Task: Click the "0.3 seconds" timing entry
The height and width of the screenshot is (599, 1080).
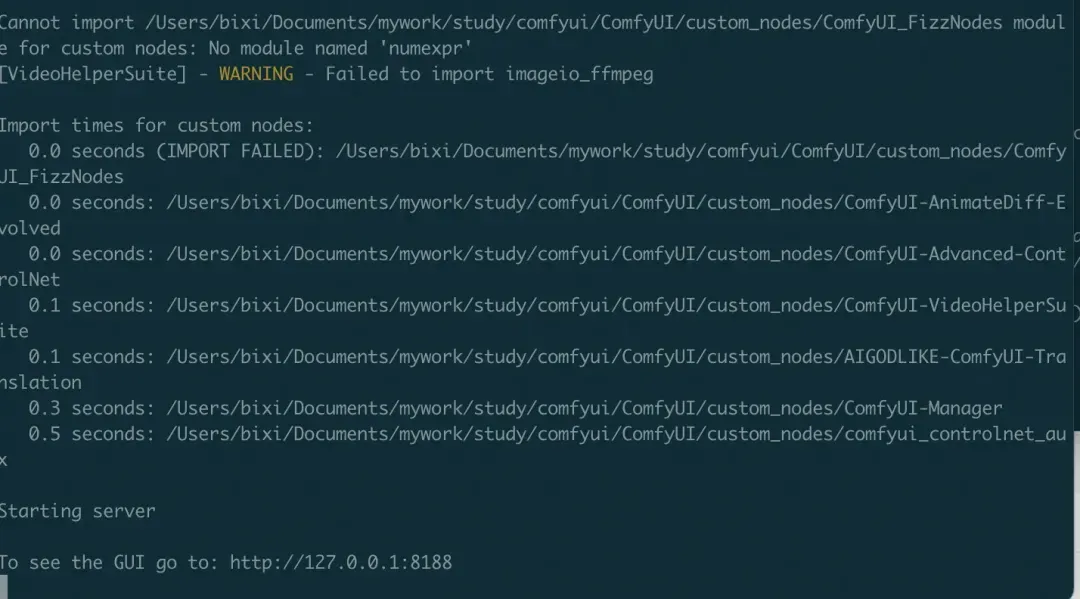Action: tap(91, 408)
